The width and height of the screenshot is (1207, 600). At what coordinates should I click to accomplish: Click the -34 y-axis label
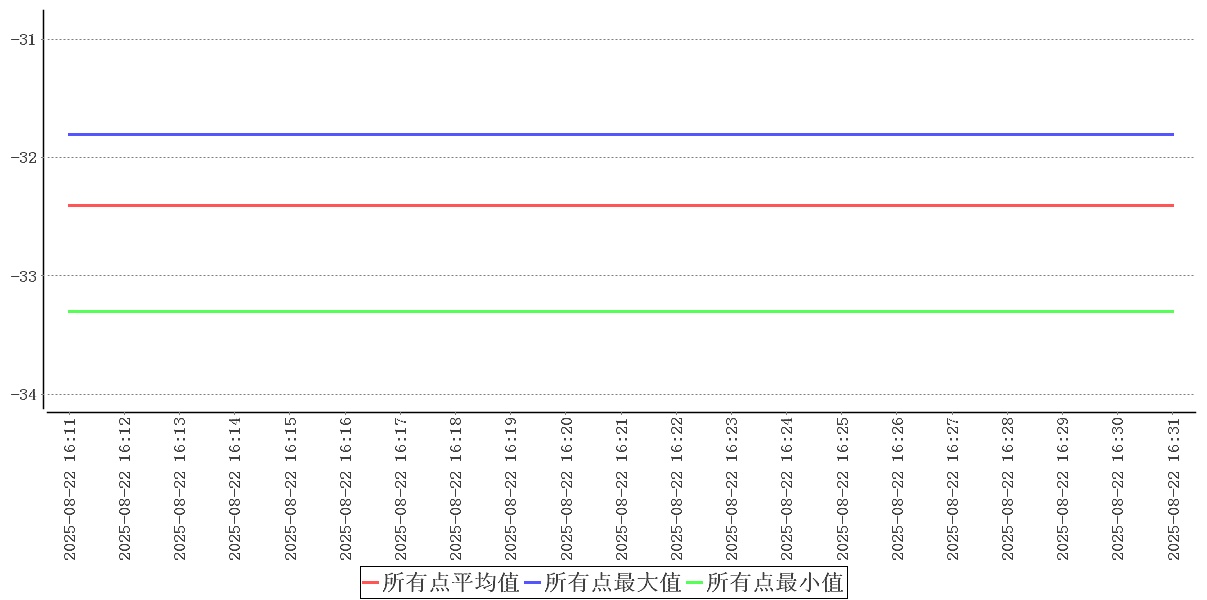click(x=22, y=394)
